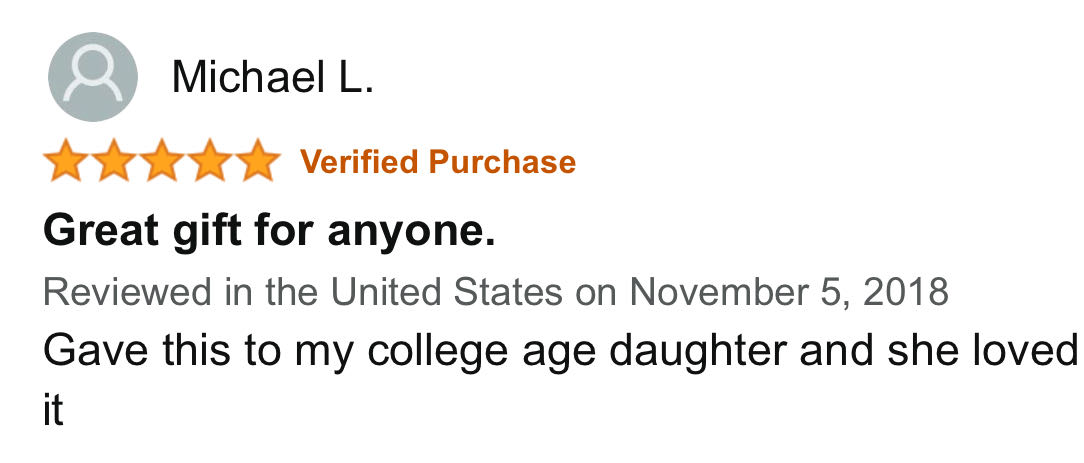Click the gray profile avatar icon

(93, 77)
